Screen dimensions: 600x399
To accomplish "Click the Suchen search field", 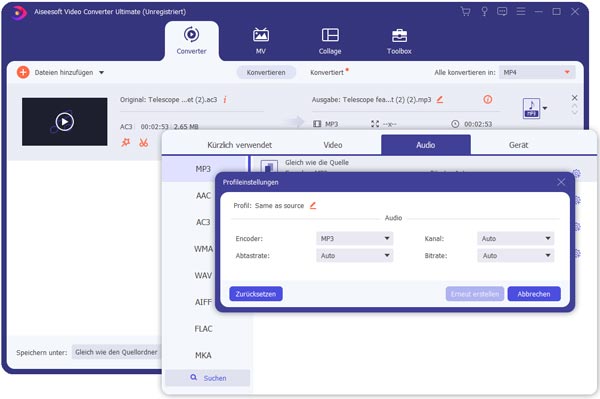I will click(208, 378).
